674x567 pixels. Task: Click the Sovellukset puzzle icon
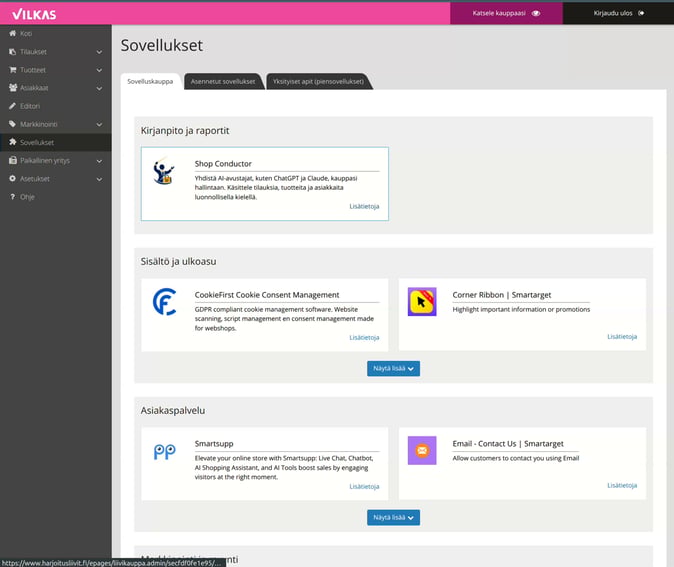[12, 142]
